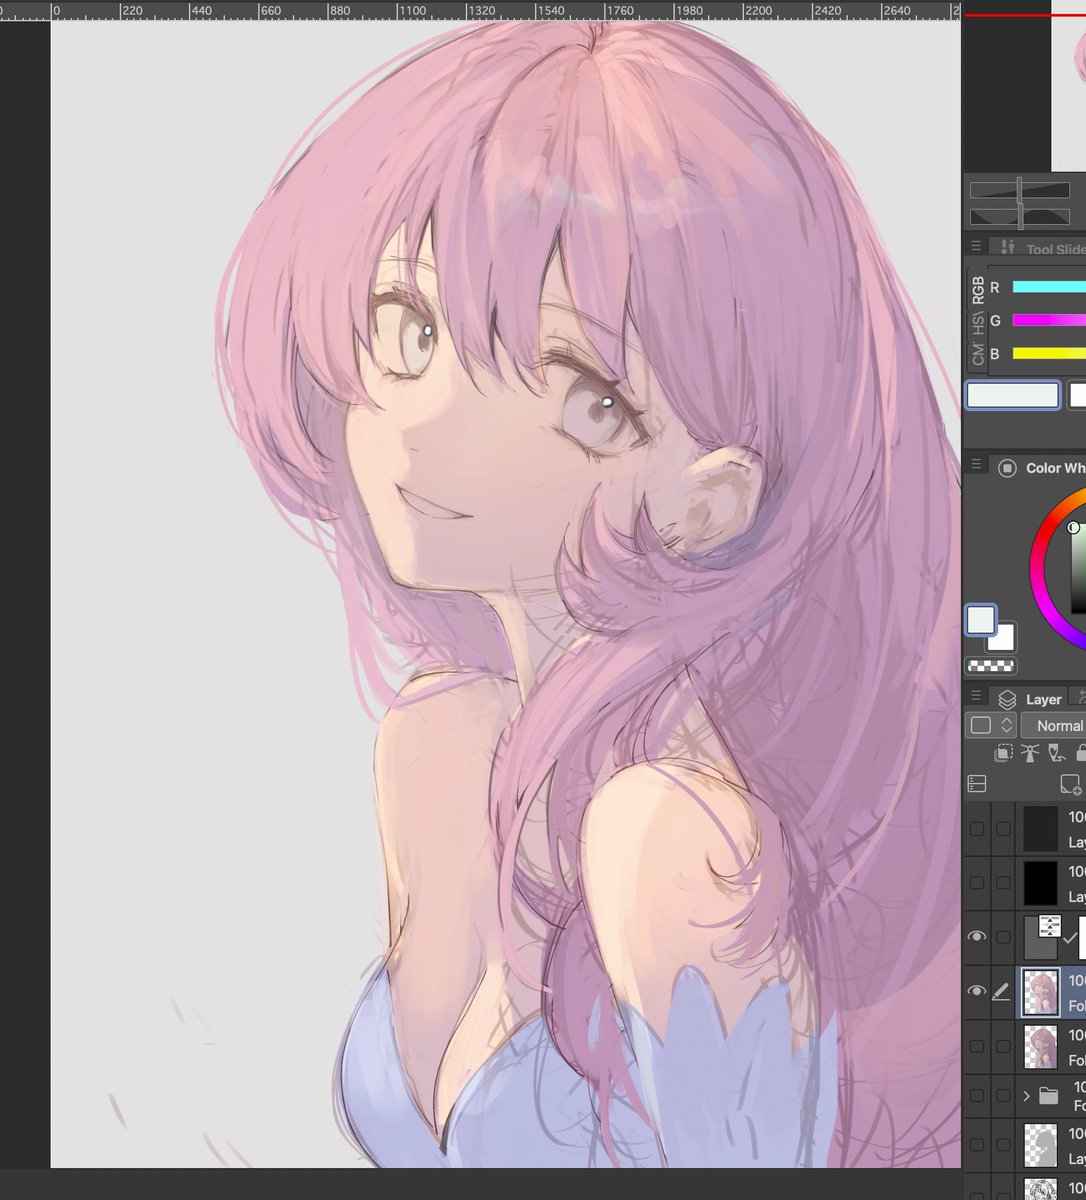This screenshot has height=1200, width=1086.
Task: Click the horizontal ruler at 1100
Action: click(411, 10)
